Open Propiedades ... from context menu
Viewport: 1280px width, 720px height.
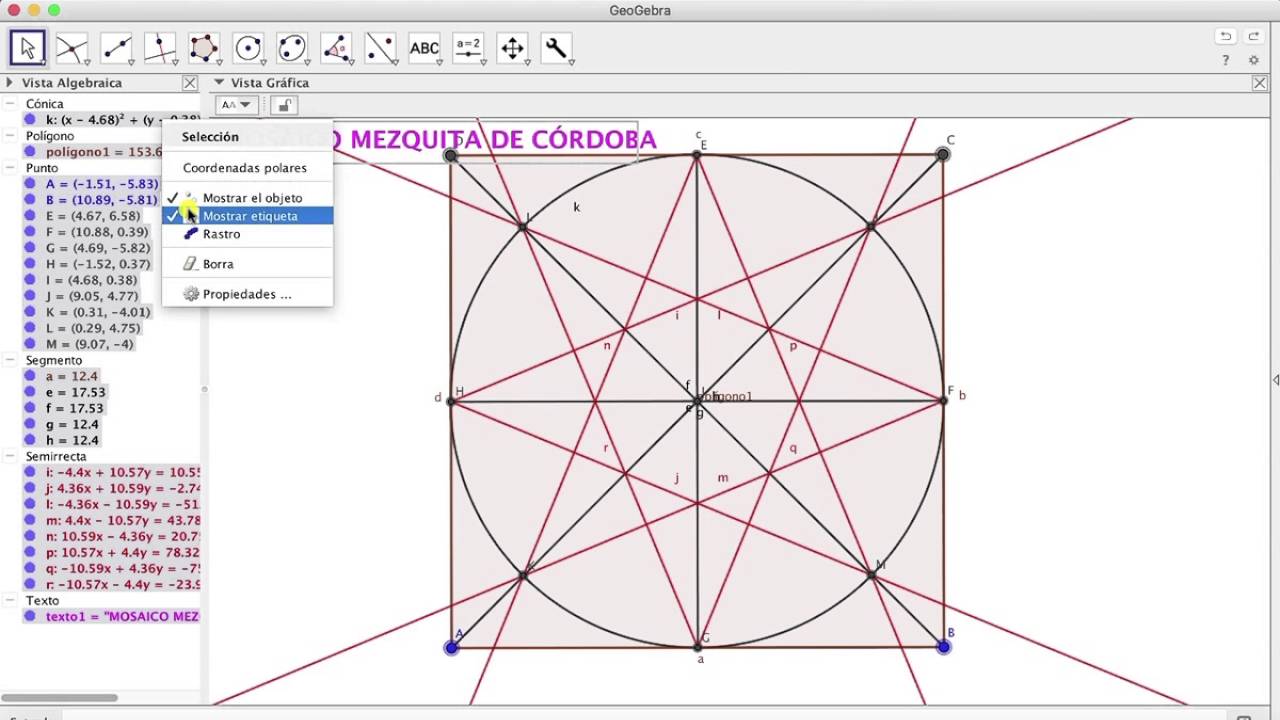click(x=247, y=294)
